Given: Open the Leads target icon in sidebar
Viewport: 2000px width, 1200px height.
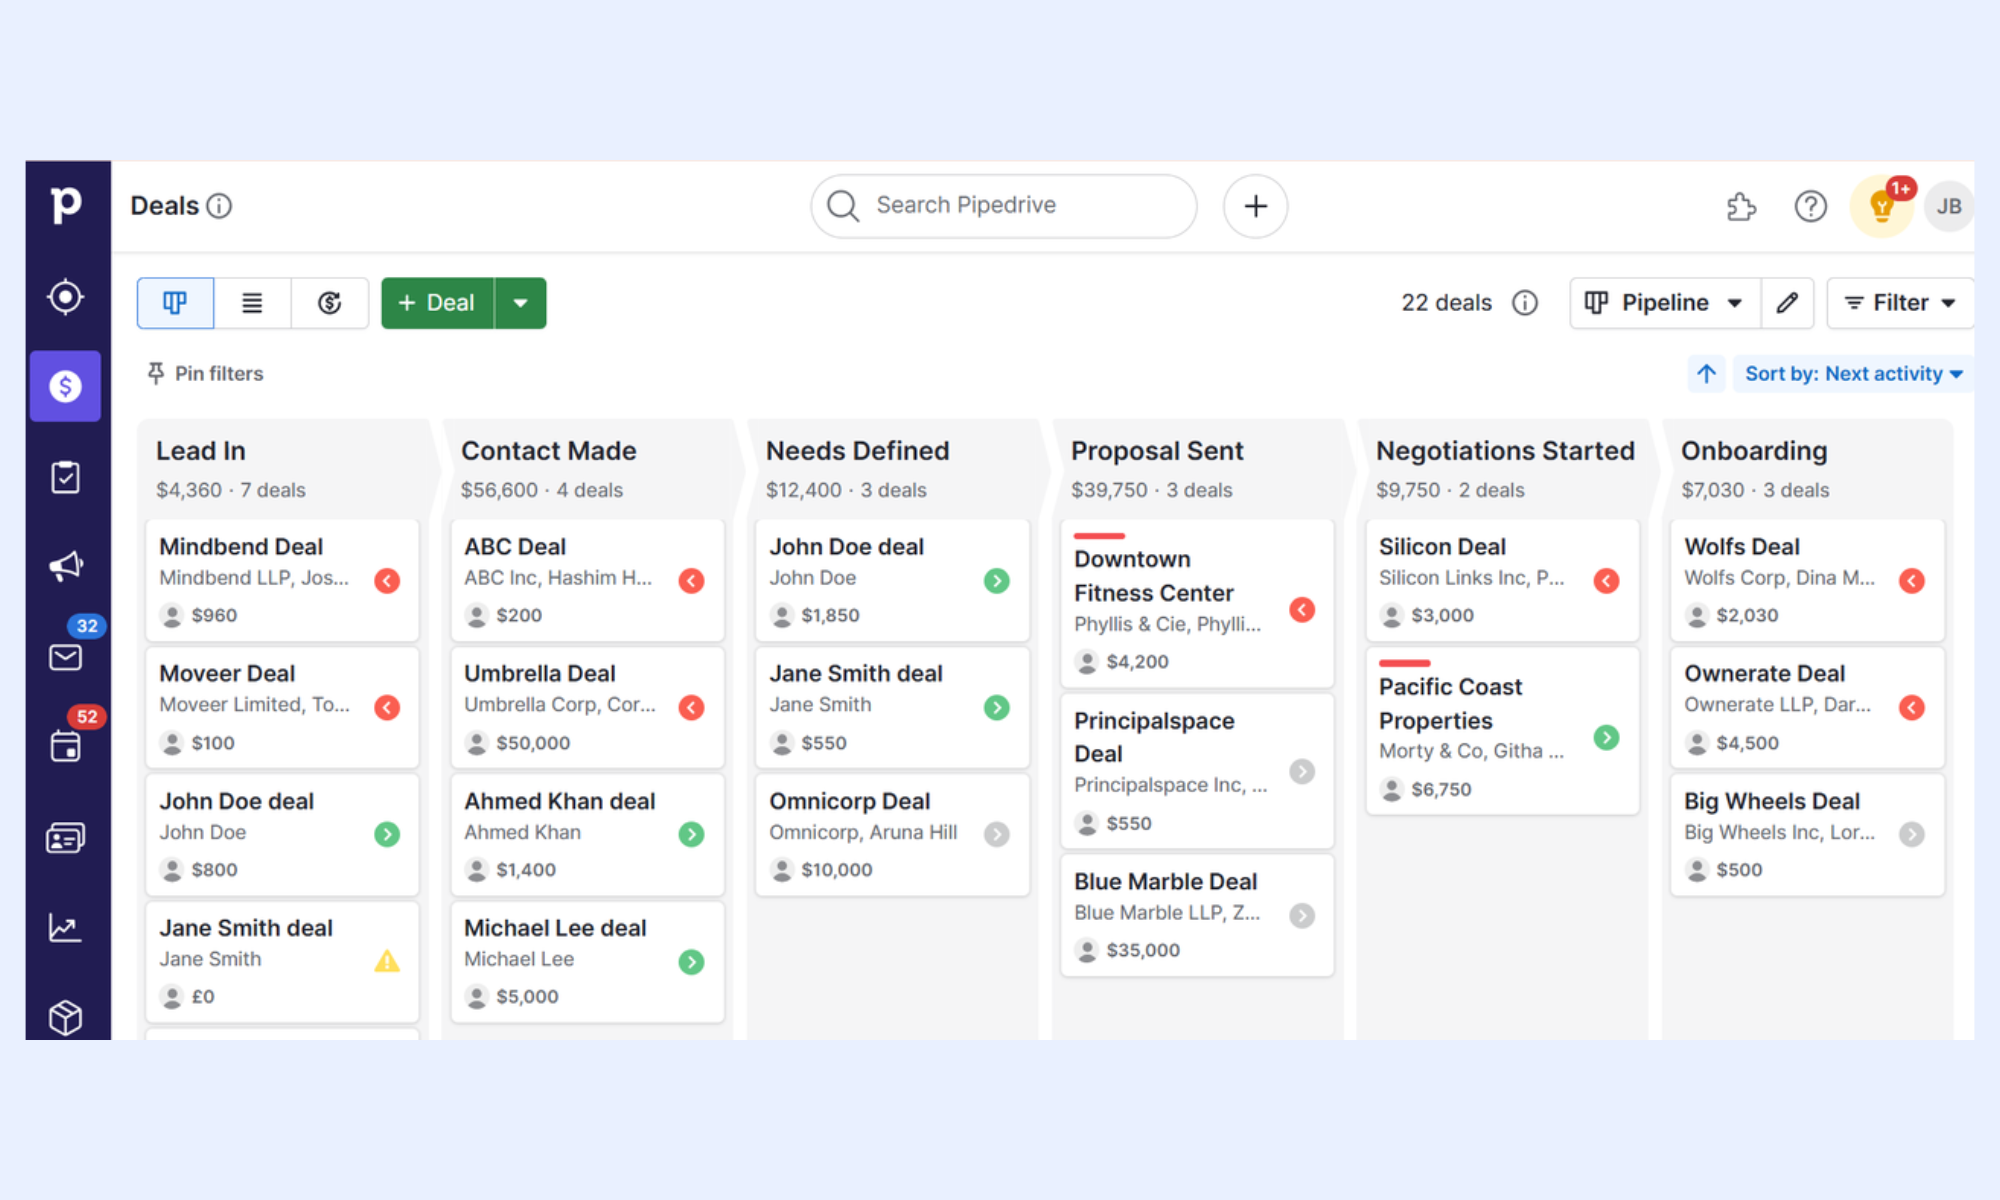Looking at the screenshot, I should tap(66, 297).
